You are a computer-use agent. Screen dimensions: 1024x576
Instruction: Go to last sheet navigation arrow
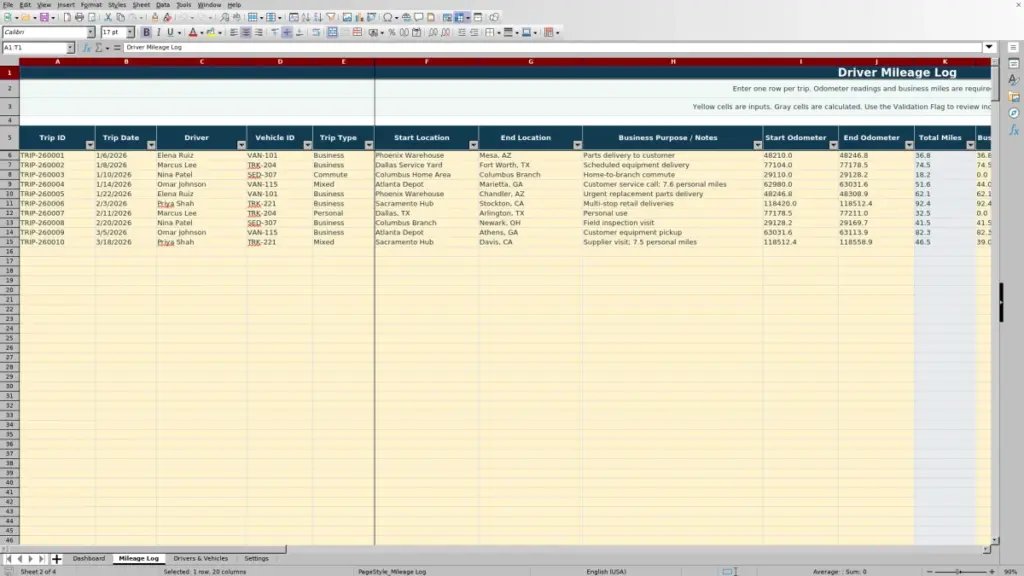(x=41, y=559)
